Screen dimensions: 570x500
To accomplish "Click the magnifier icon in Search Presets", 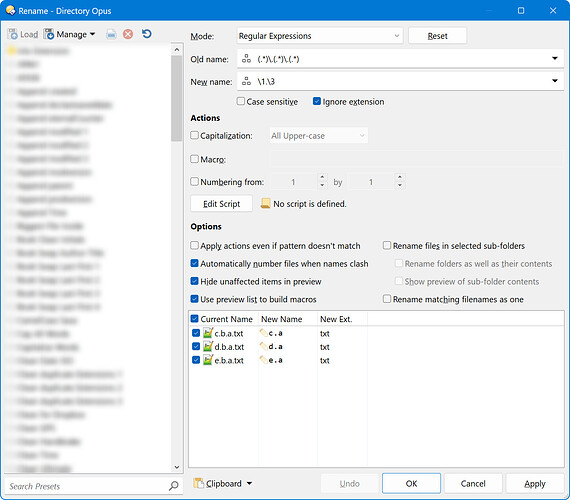I will coord(173,485).
